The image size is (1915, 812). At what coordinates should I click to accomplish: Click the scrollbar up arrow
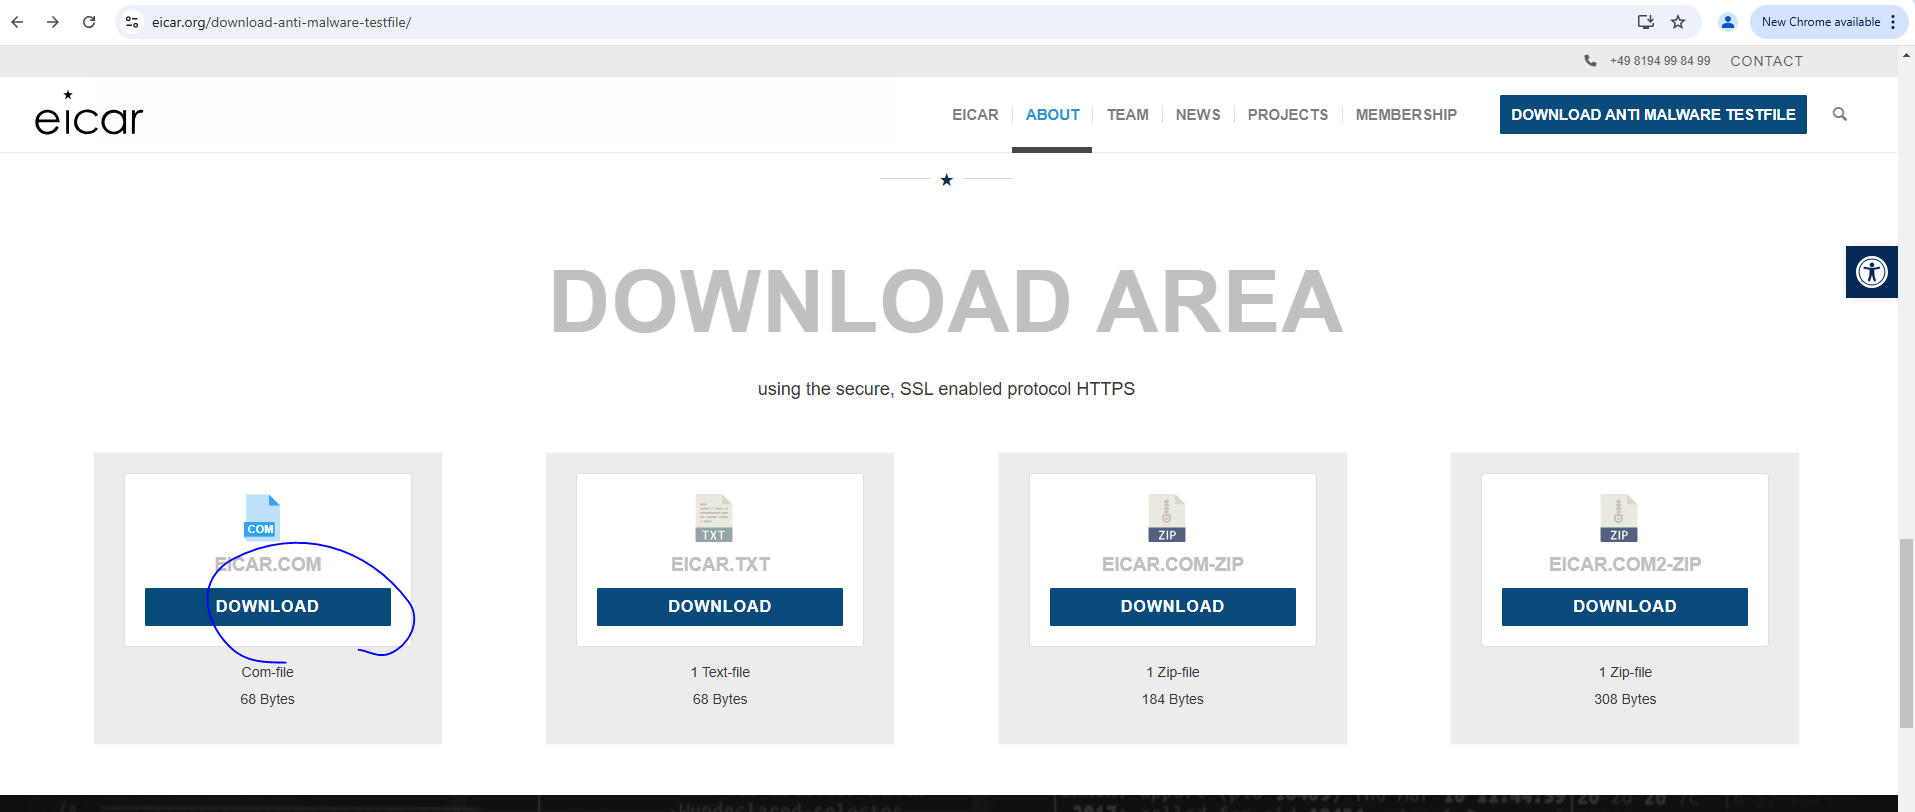point(1906,56)
